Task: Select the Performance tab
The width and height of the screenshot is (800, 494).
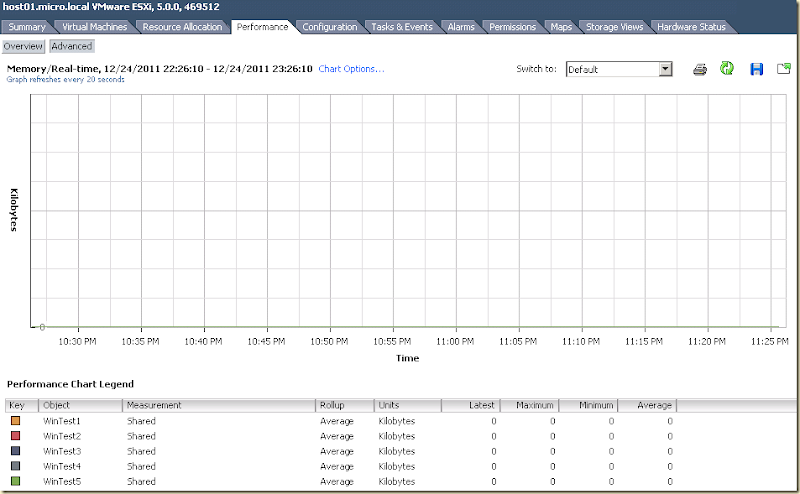Action: click(x=262, y=27)
